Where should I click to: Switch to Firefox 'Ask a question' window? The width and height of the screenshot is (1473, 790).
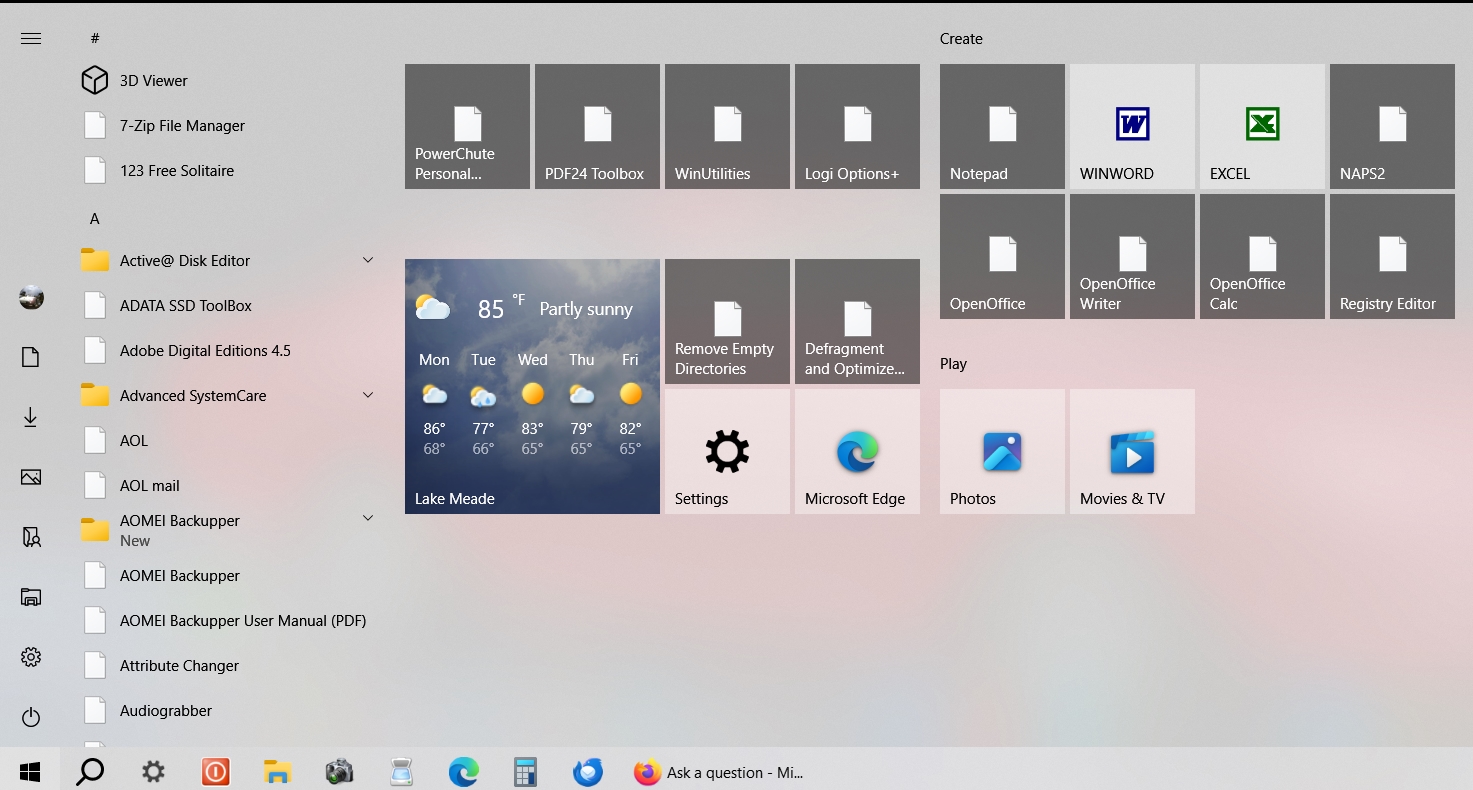click(x=719, y=772)
